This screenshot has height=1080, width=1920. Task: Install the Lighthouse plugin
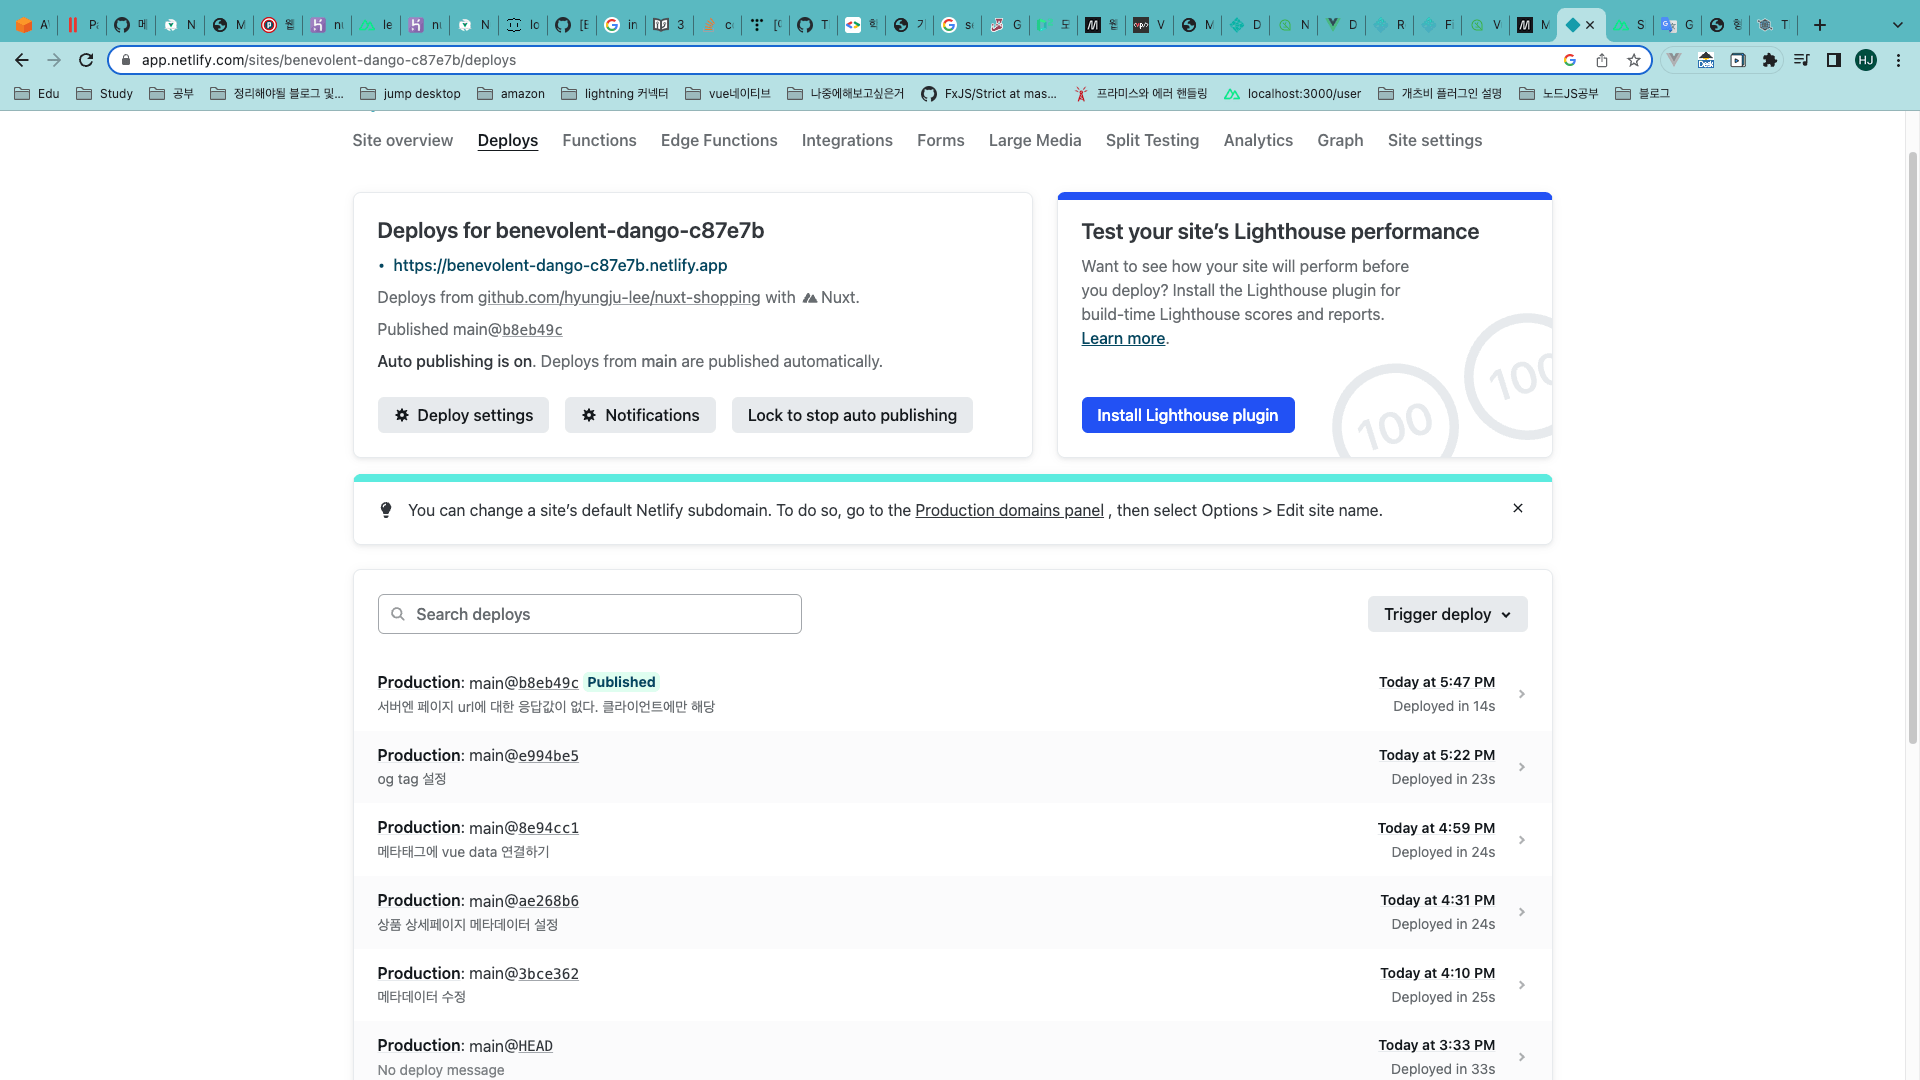pyautogui.click(x=1188, y=415)
